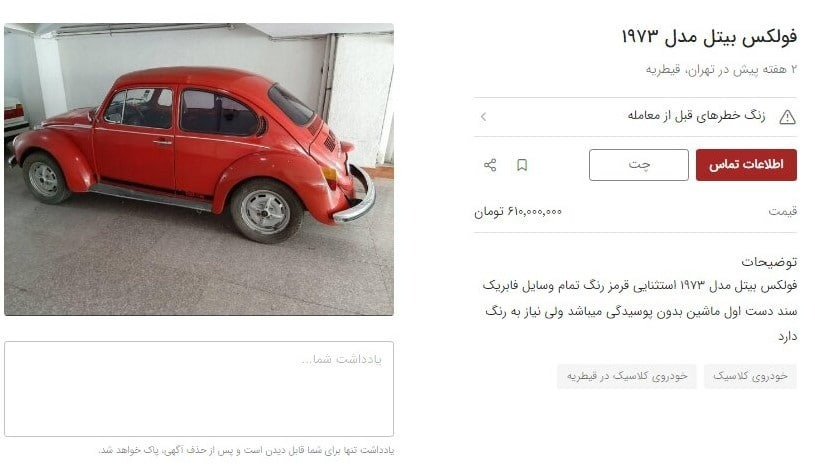
Task: Open the red Beetle photo
Action: pos(199,169)
